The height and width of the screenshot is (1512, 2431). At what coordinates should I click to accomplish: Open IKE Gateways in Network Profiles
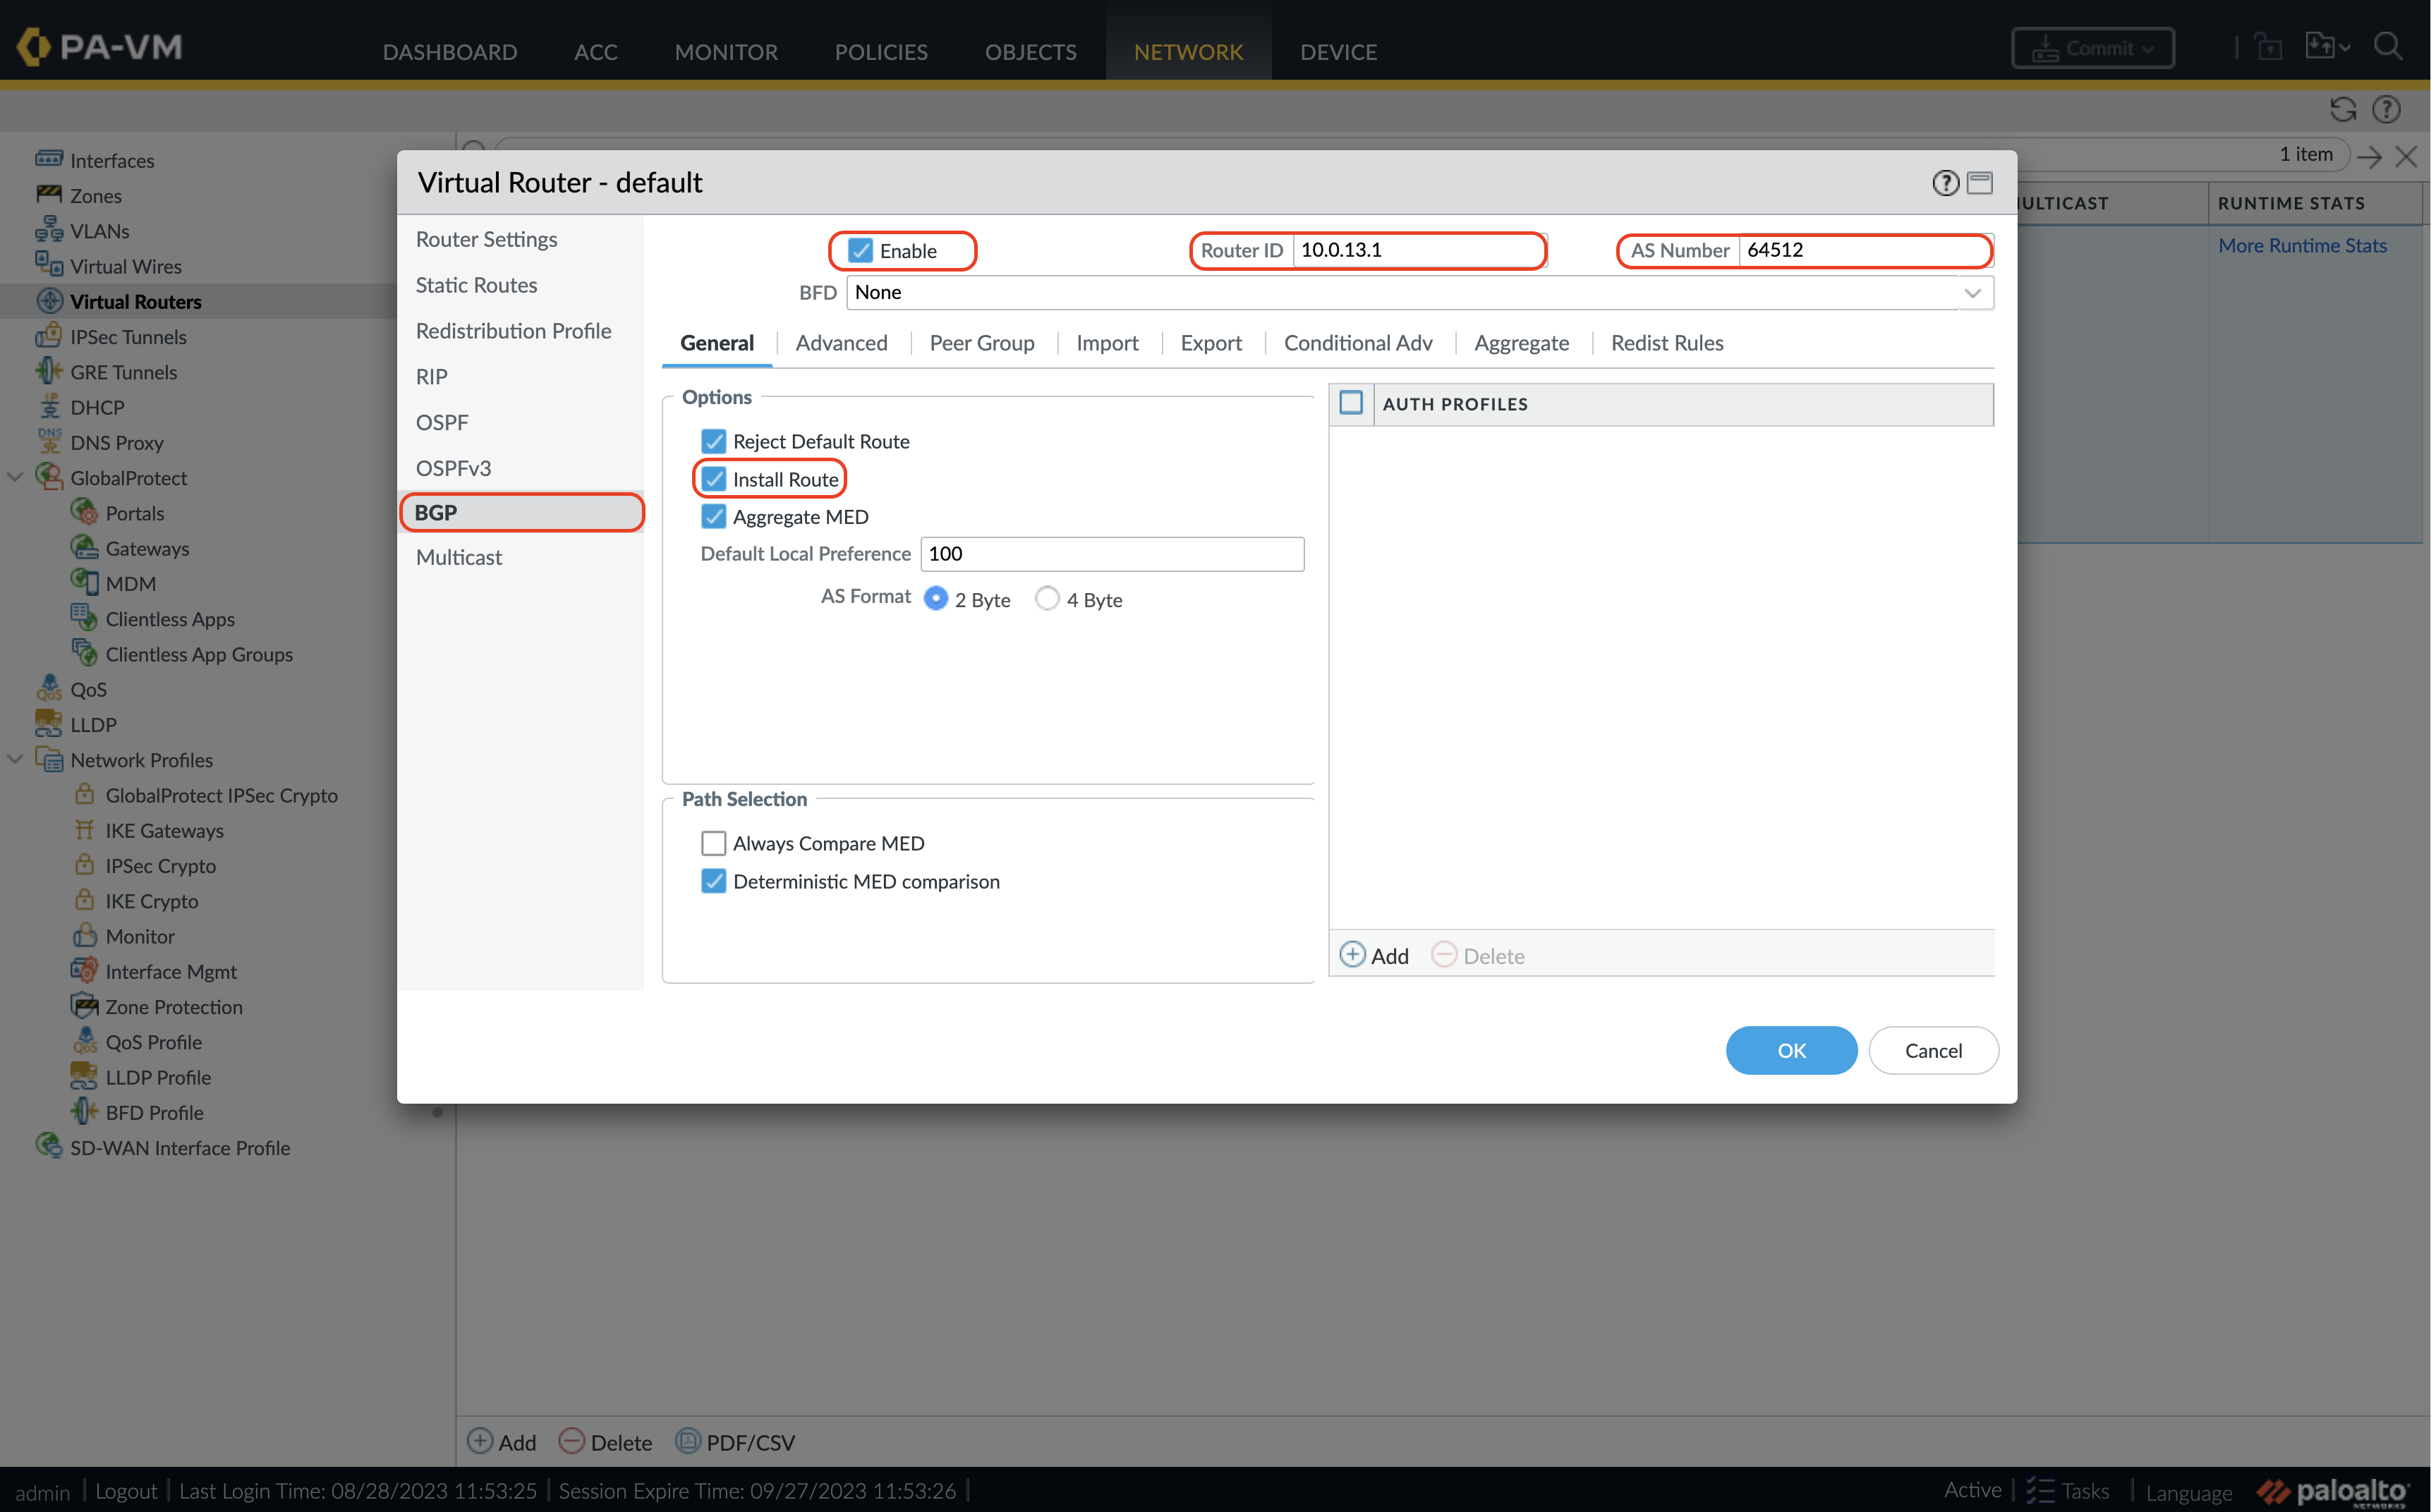164,830
